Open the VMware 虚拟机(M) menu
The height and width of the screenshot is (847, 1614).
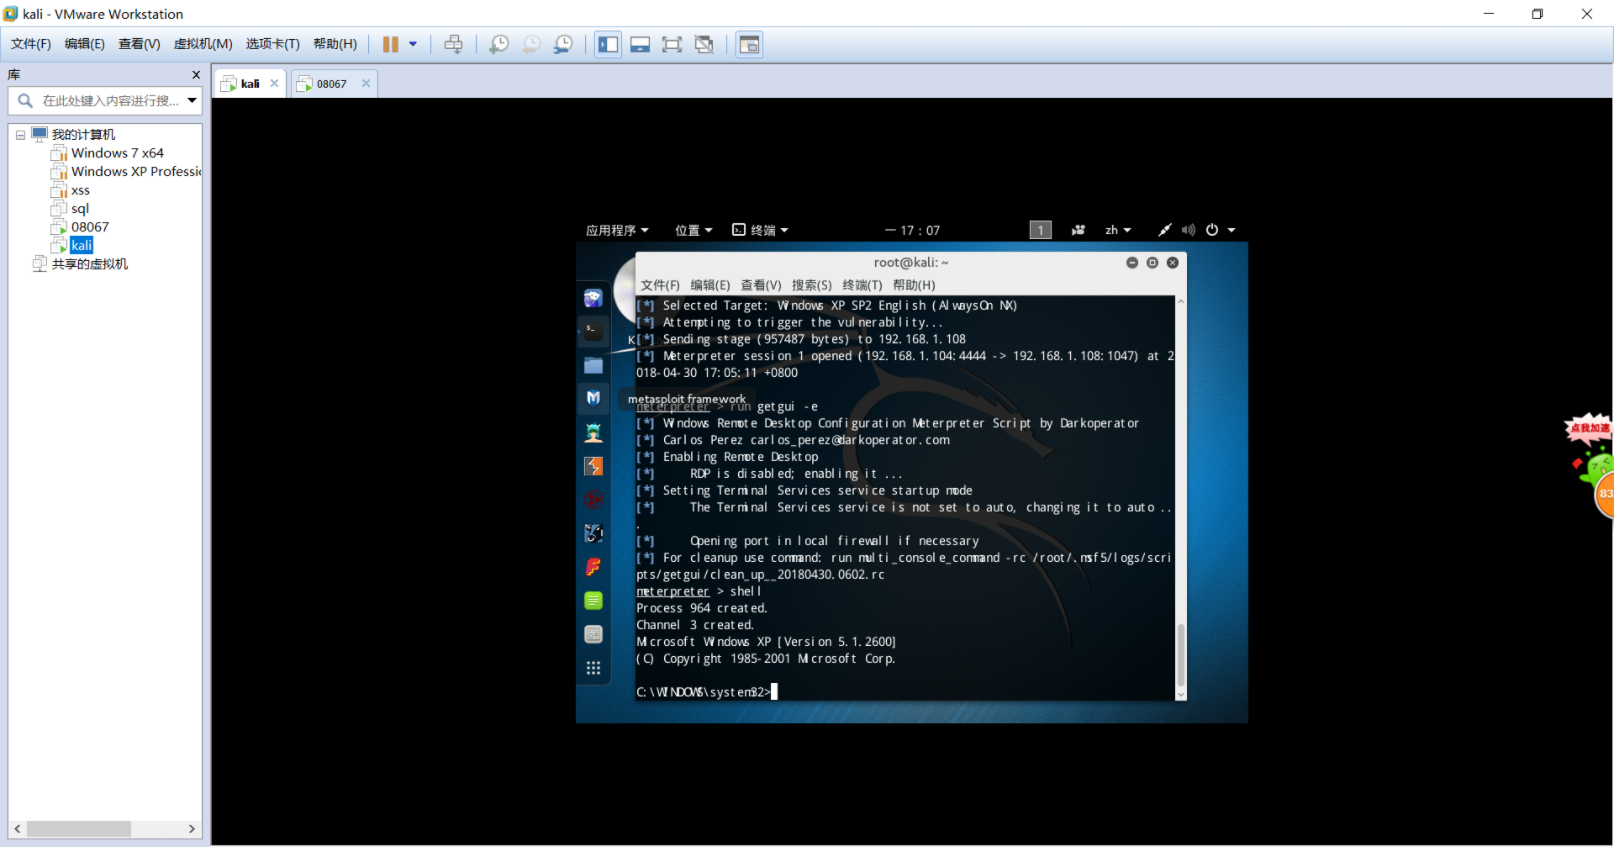click(x=203, y=44)
